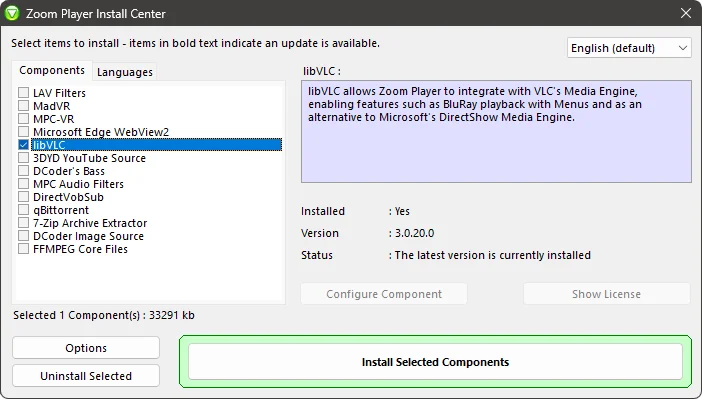Select qBittorrent row text
The image size is (702, 399).
point(61,210)
